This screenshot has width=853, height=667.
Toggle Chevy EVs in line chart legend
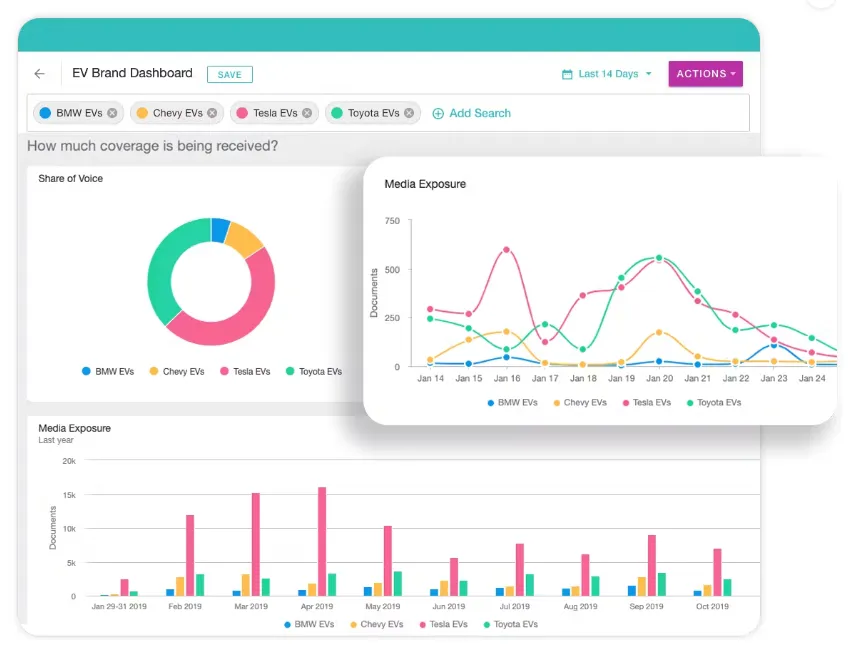[580, 403]
